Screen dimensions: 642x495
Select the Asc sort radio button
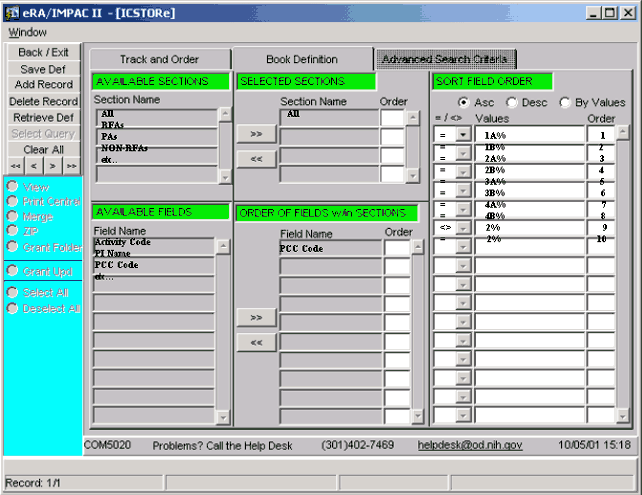[x=463, y=102]
